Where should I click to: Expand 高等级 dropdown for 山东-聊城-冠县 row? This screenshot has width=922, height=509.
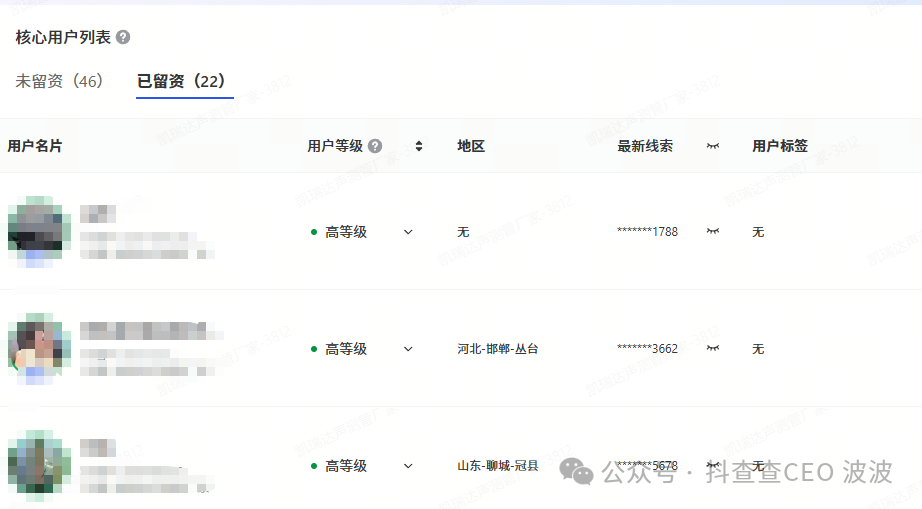[x=408, y=466]
